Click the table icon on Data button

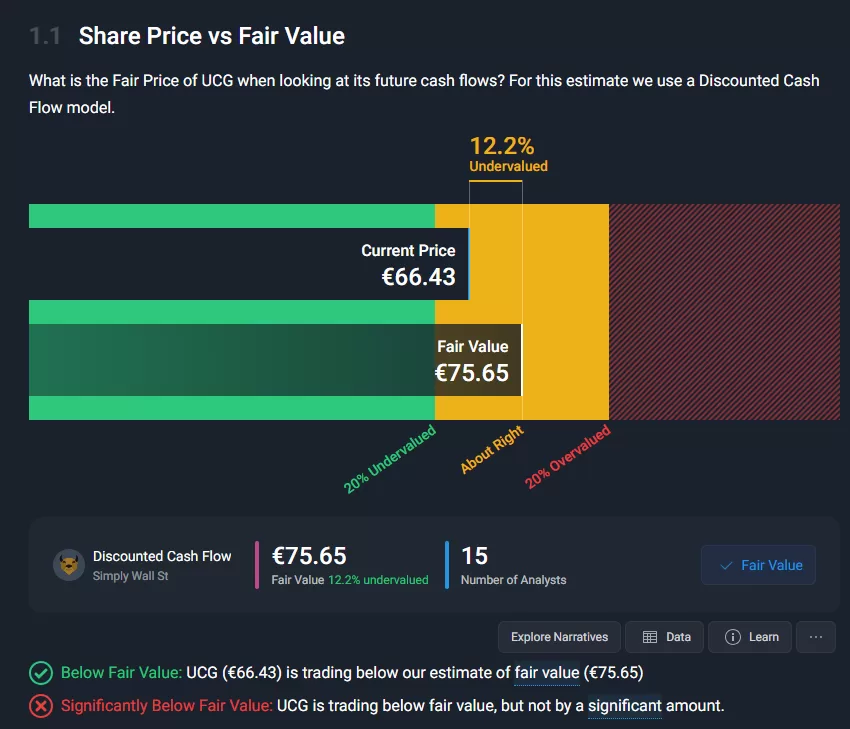point(650,637)
